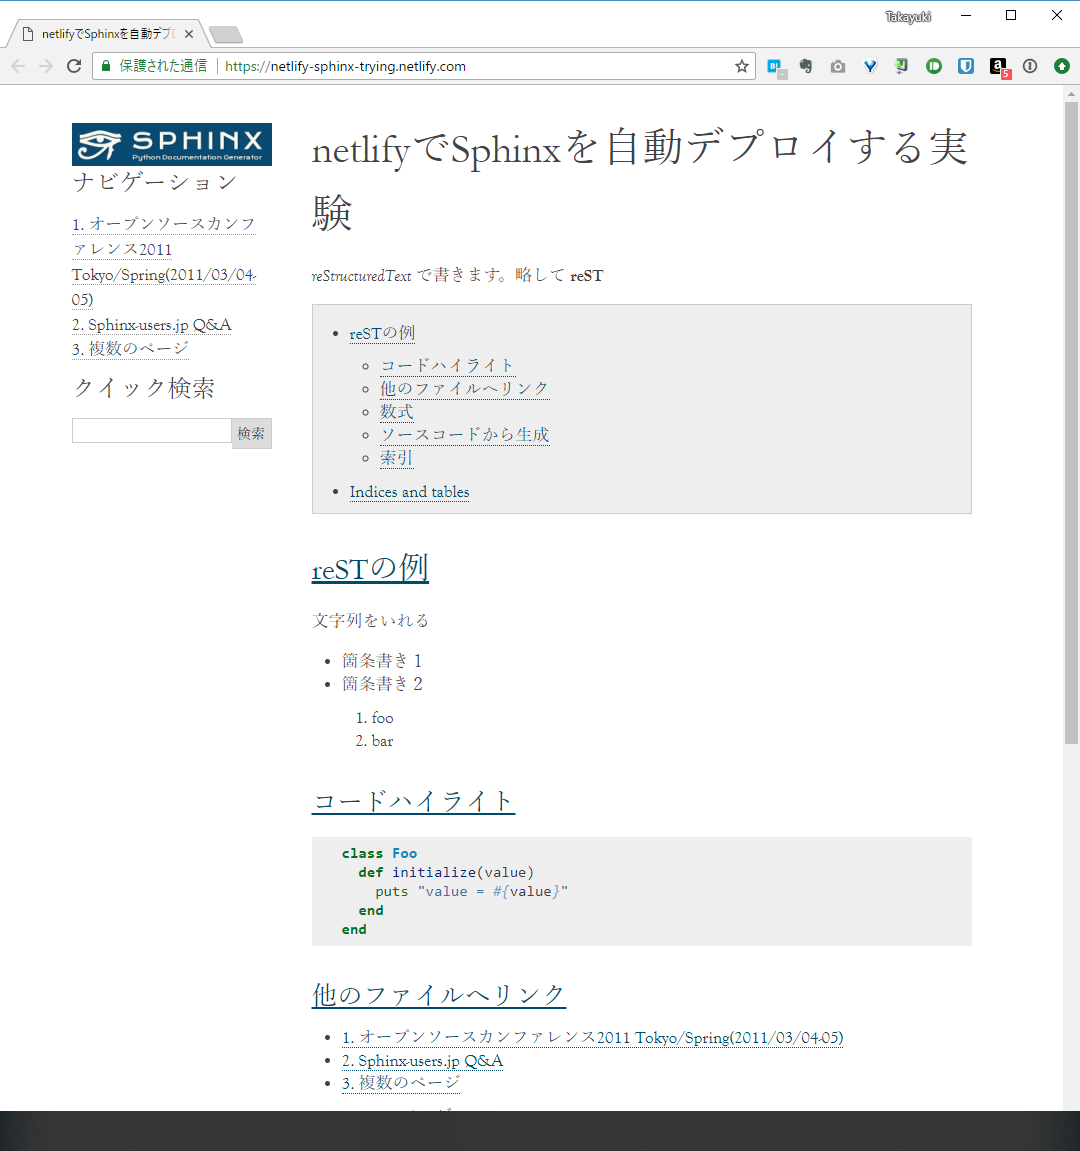Image resolution: width=1080 pixels, height=1151 pixels.
Task: Open コードハイライト in the contents box
Action: pos(447,366)
